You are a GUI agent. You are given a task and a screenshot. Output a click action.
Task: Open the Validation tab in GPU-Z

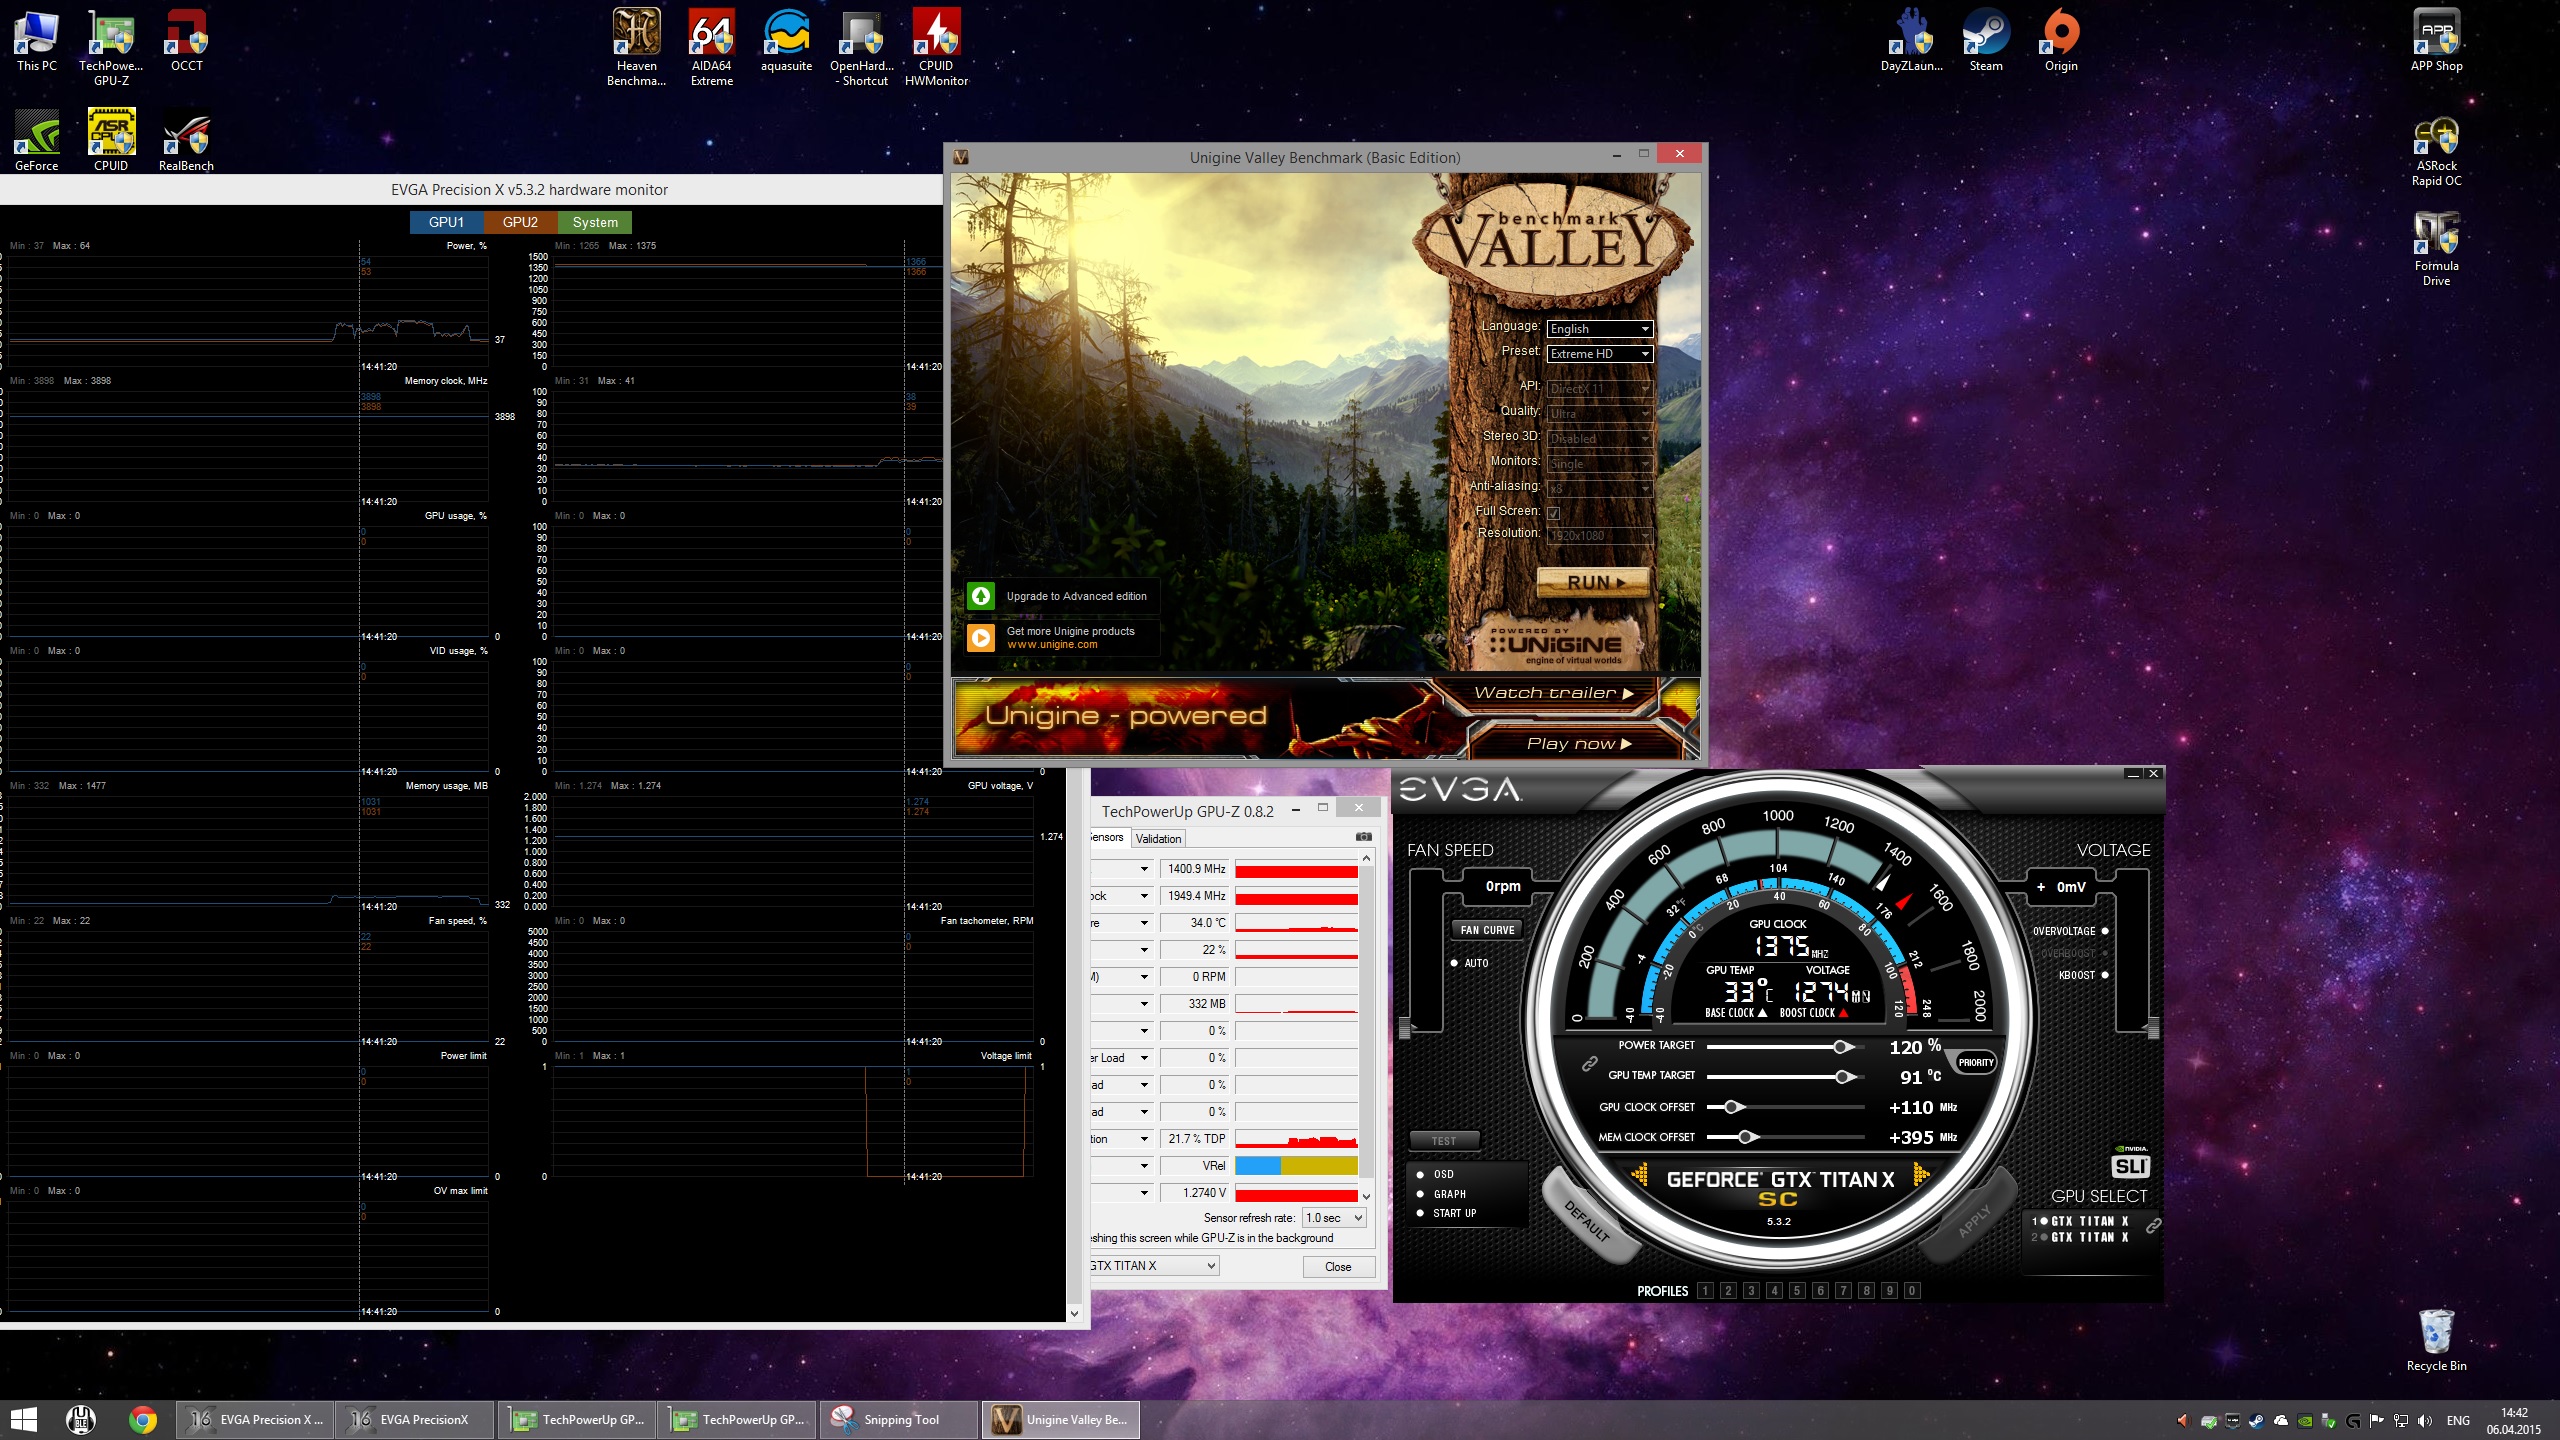1158,839
